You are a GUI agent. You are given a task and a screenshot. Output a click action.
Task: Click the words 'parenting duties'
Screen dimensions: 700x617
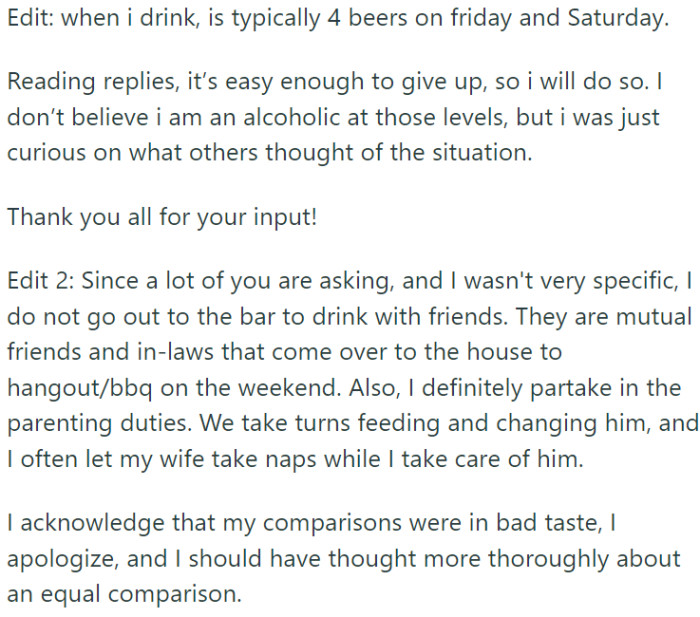point(99,424)
